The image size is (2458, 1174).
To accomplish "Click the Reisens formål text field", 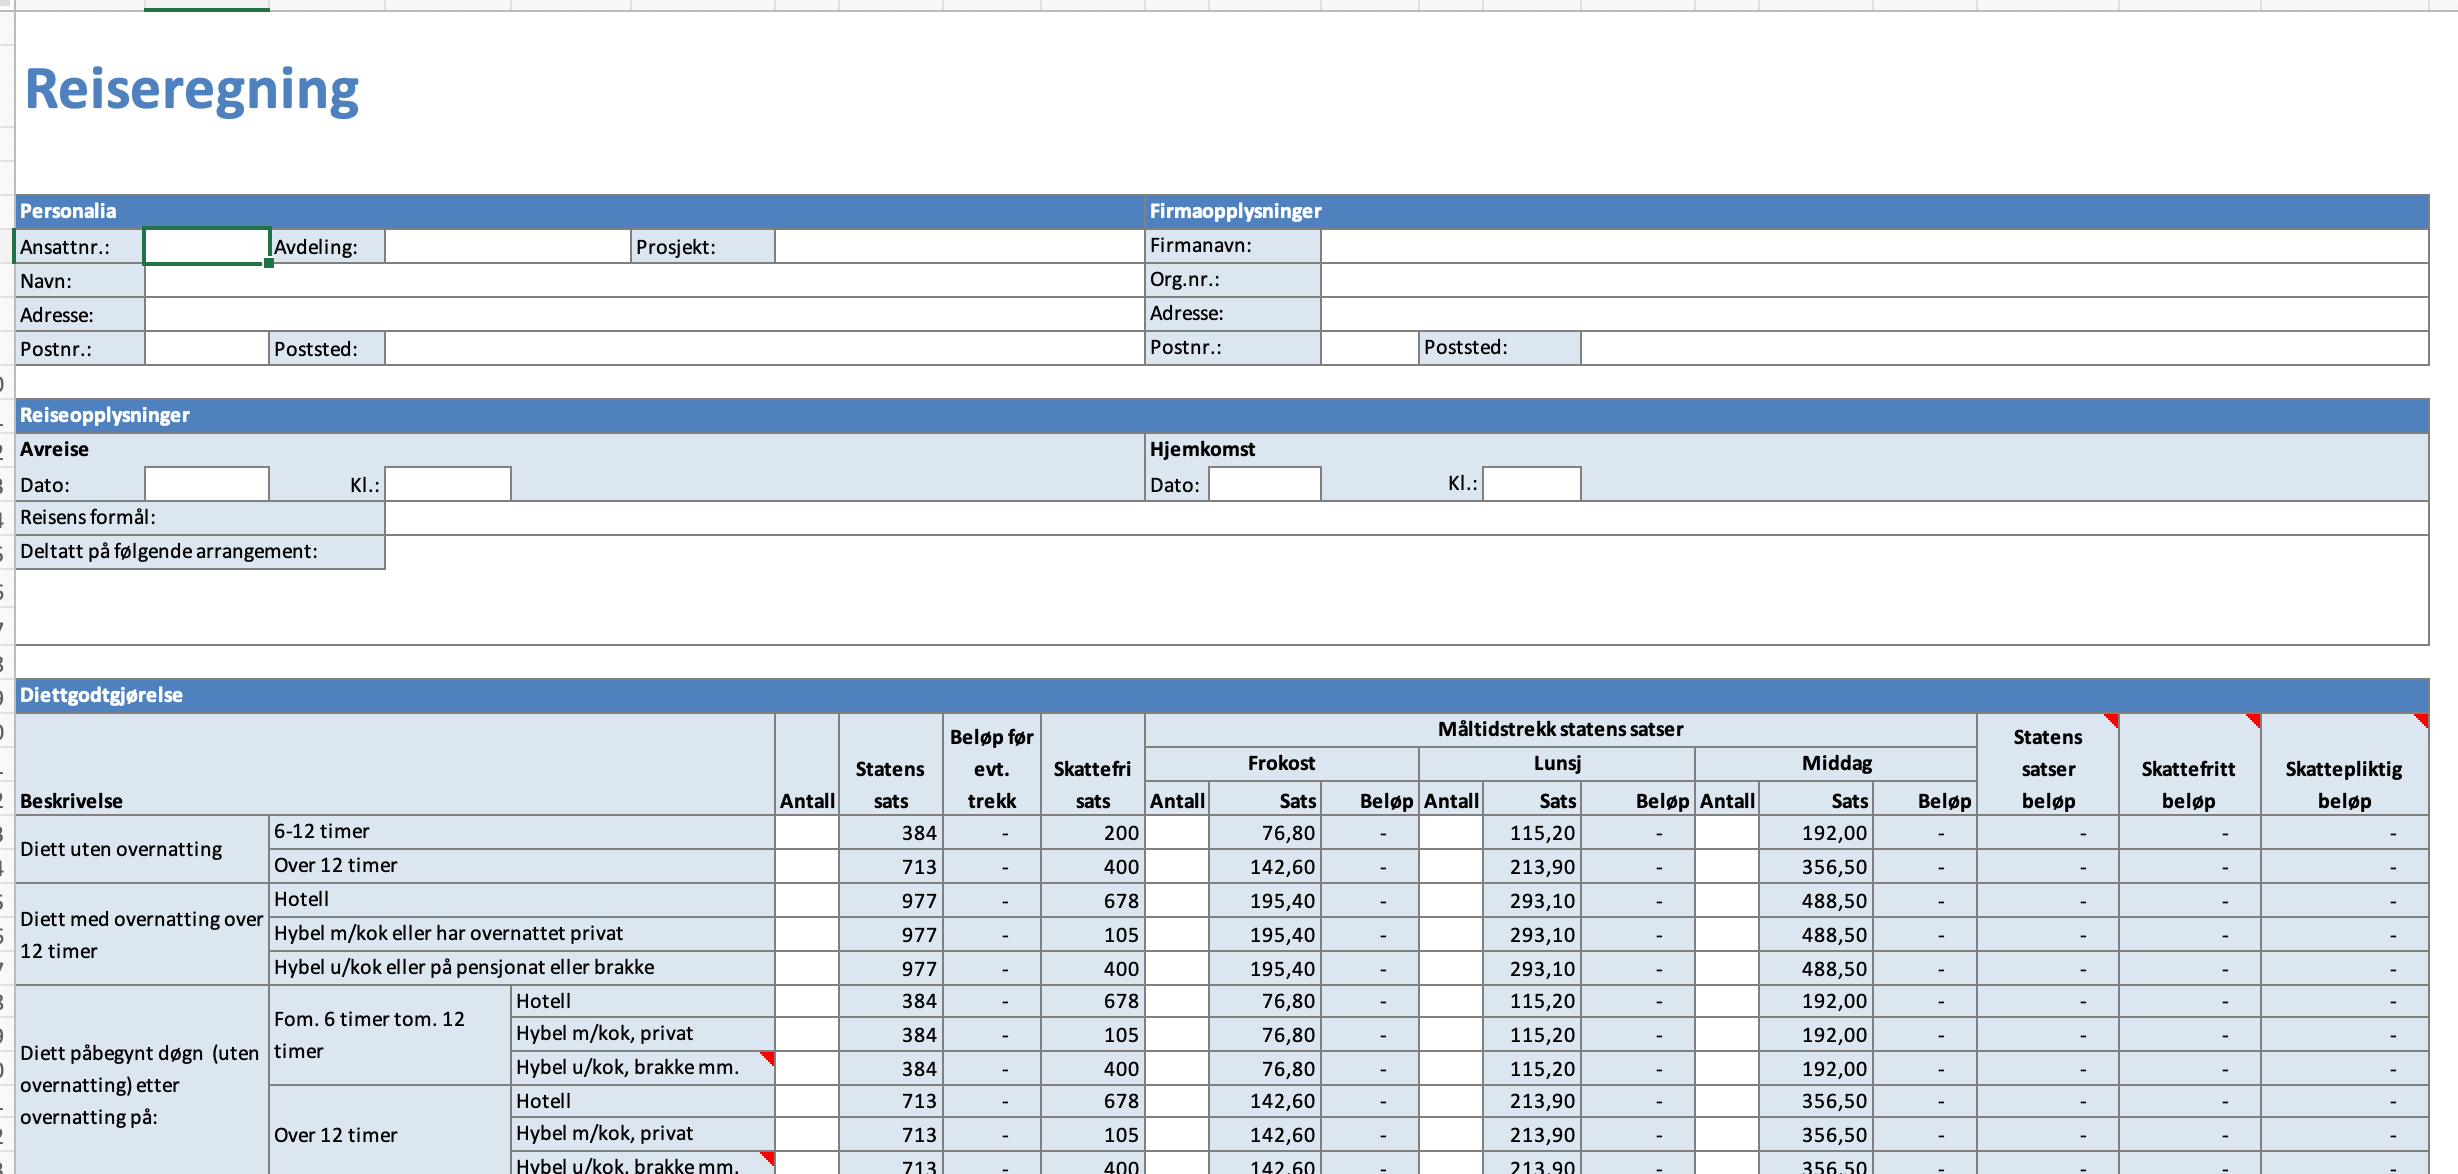I will tap(1405, 518).
